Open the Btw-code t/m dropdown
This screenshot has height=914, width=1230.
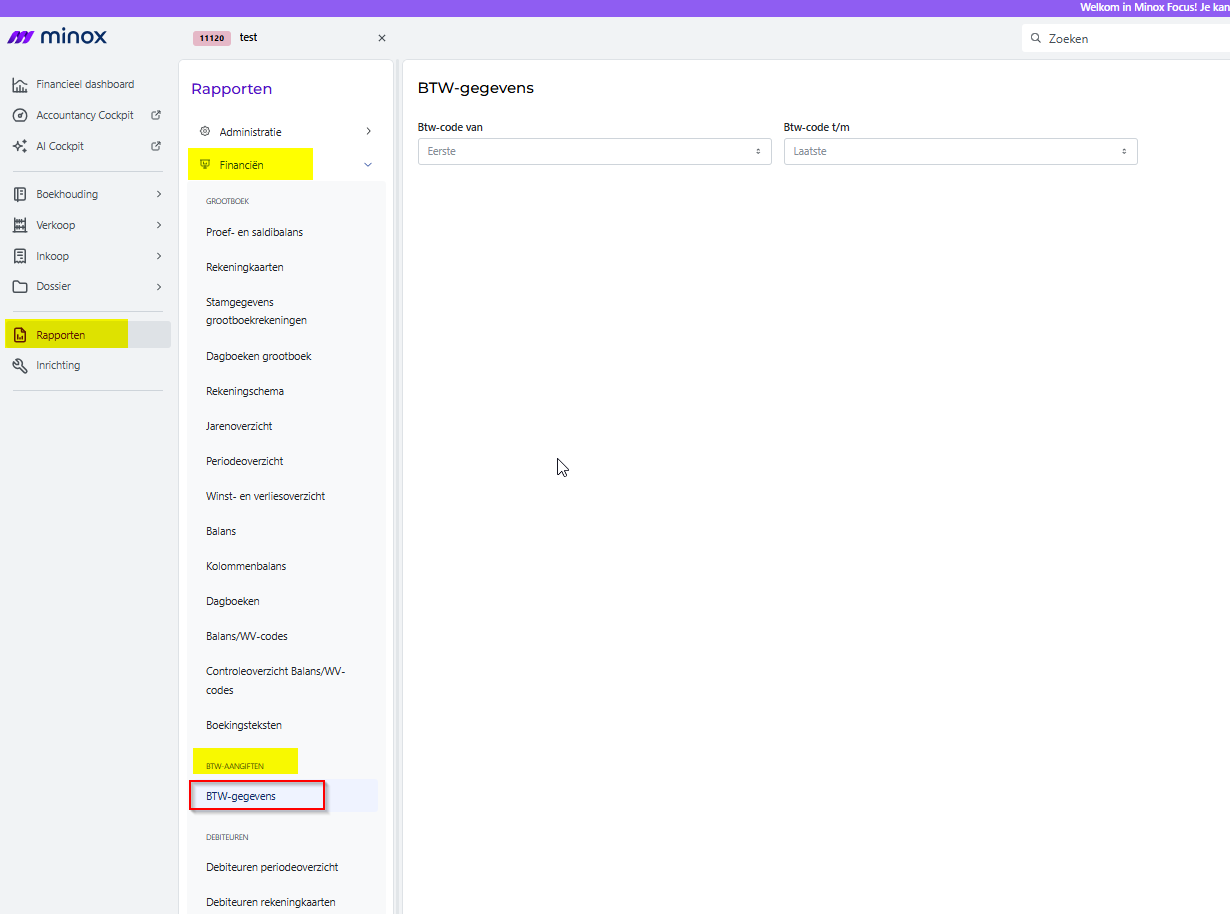point(961,151)
